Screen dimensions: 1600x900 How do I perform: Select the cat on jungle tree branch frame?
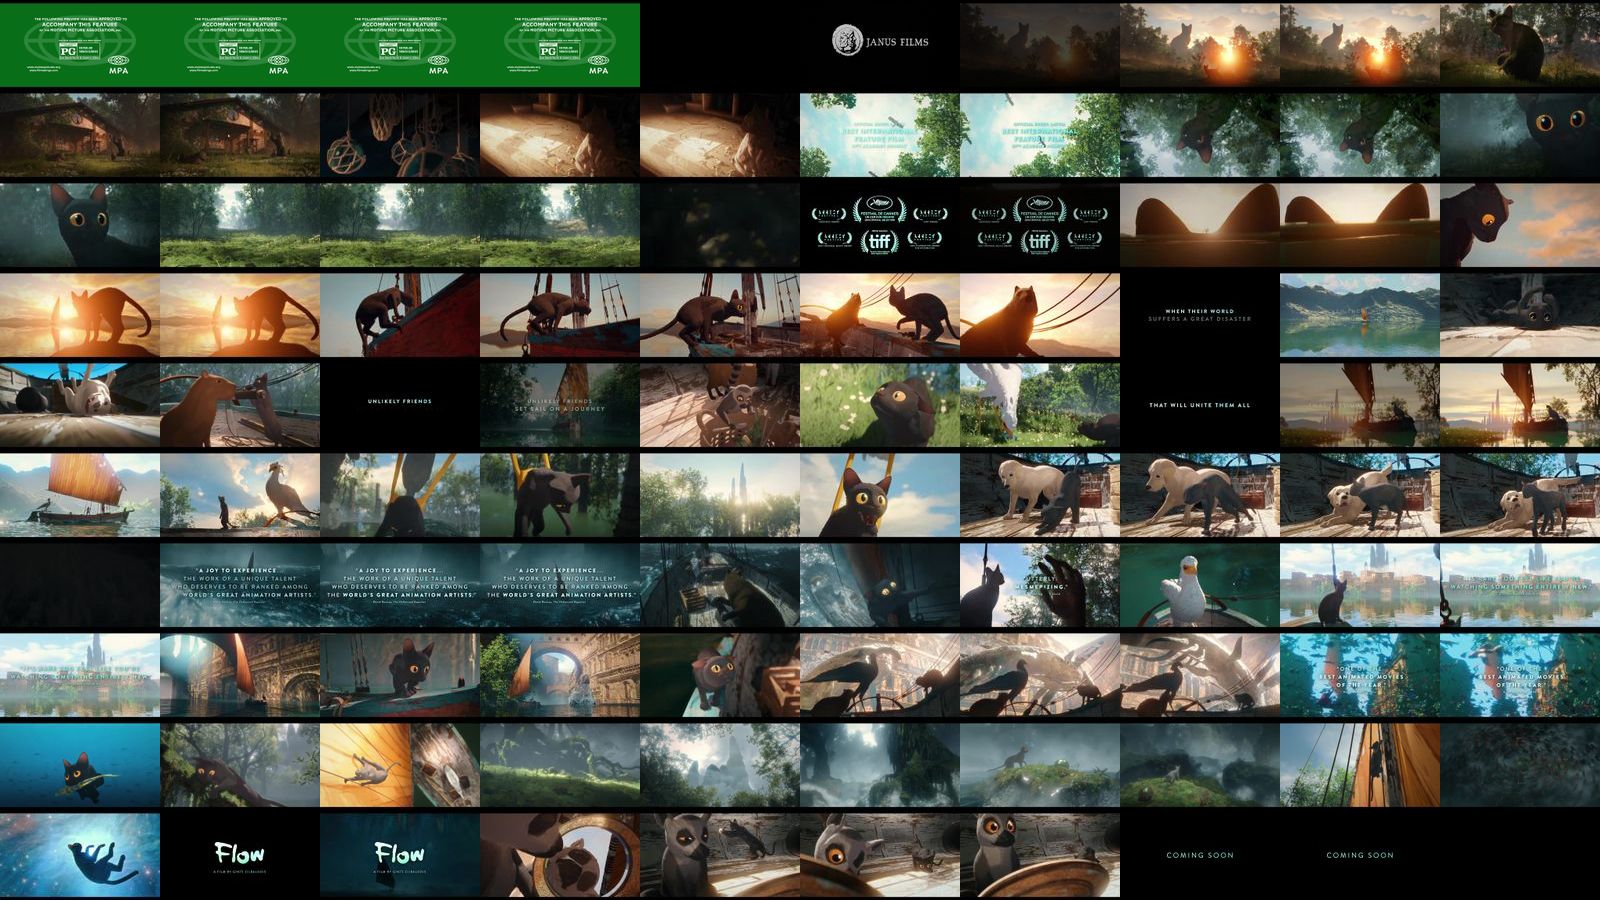click(240, 765)
